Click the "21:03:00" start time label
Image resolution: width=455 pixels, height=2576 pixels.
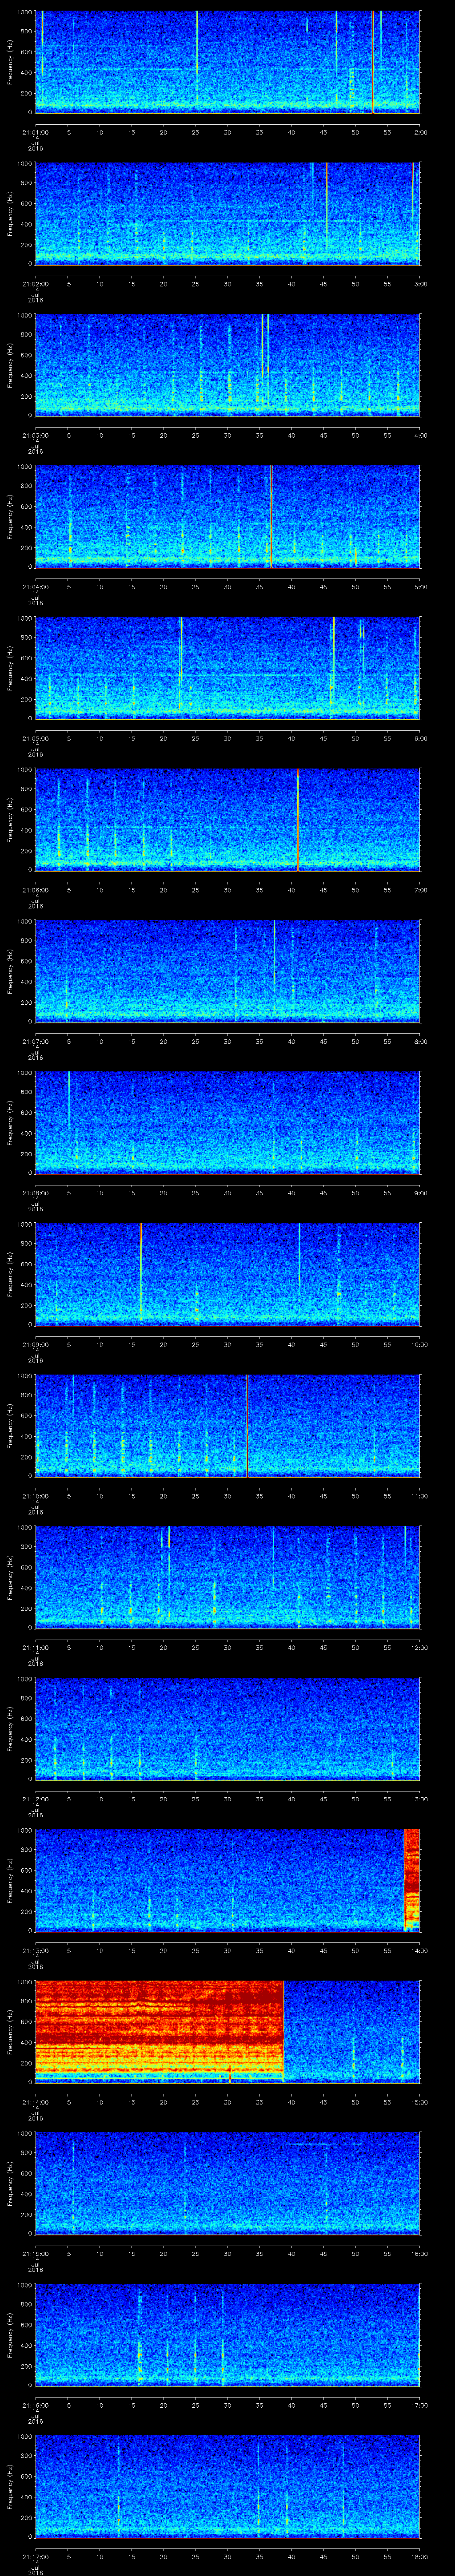(36, 434)
